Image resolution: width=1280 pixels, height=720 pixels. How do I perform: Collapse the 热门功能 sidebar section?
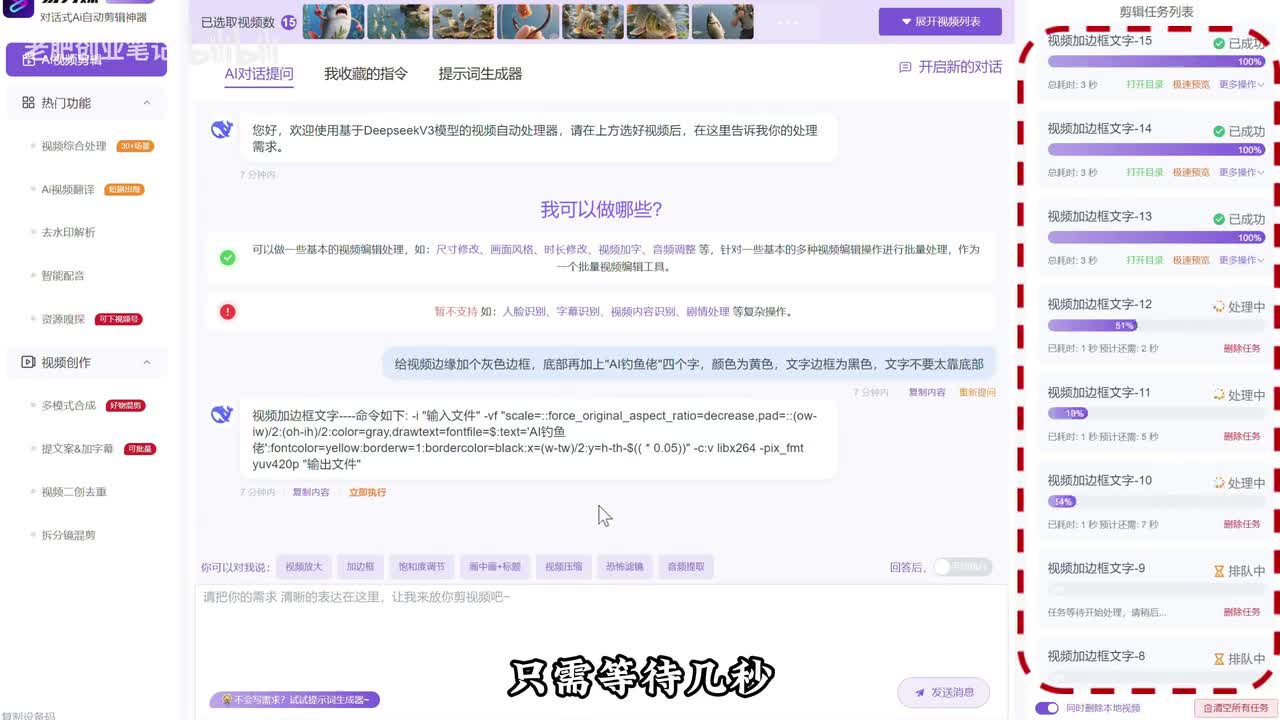pyautogui.click(x=147, y=103)
